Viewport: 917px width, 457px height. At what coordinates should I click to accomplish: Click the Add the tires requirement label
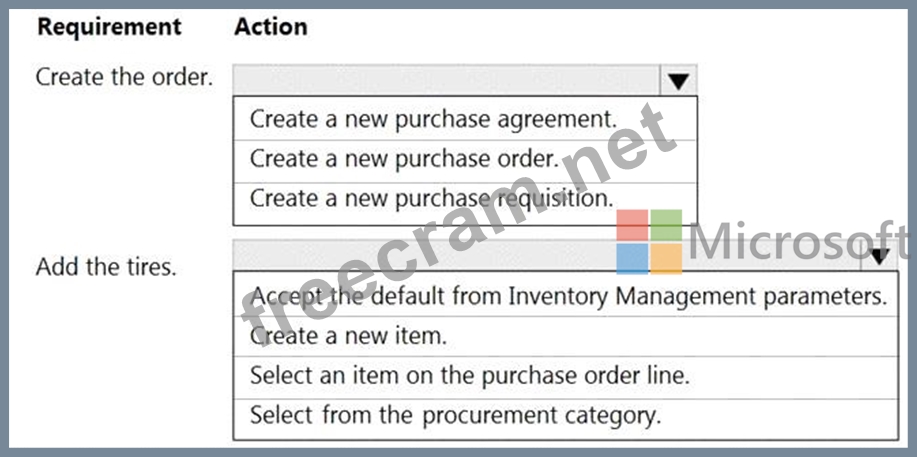click(106, 267)
